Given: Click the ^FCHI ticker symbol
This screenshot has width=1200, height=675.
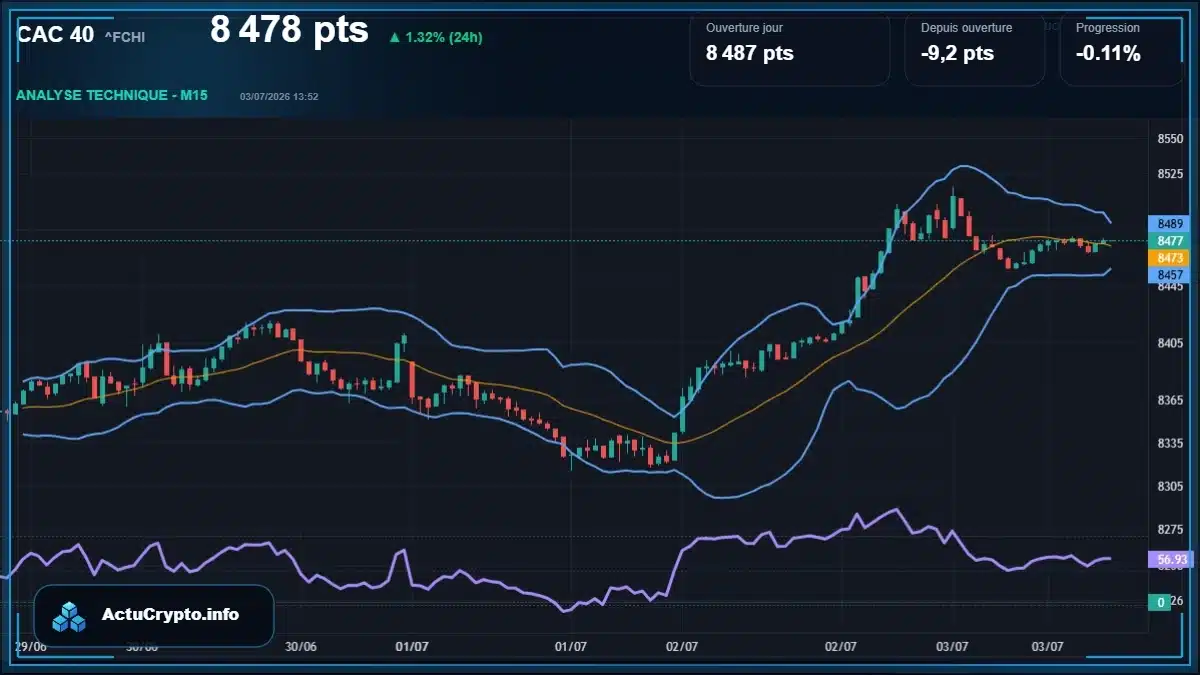Looking at the screenshot, I should coord(125,38).
